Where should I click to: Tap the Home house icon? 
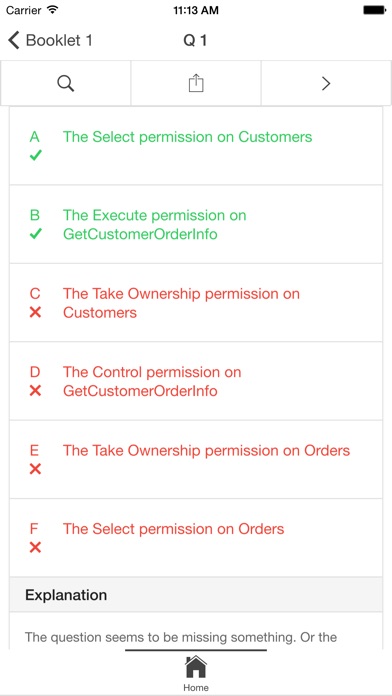pyautogui.click(x=196, y=667)
